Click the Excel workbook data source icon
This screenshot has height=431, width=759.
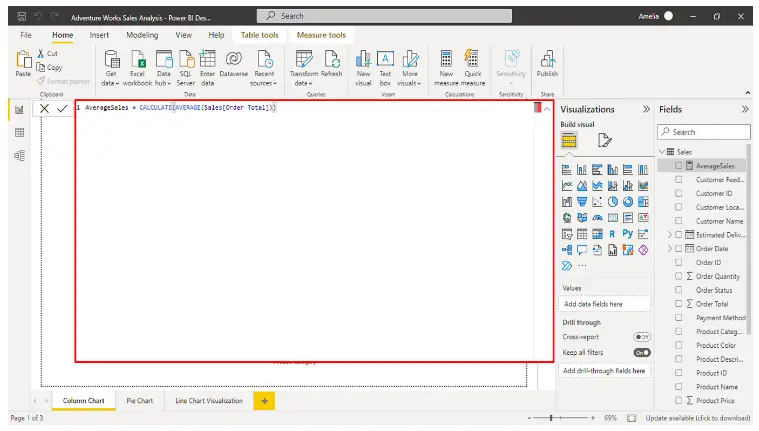point(138,60)
